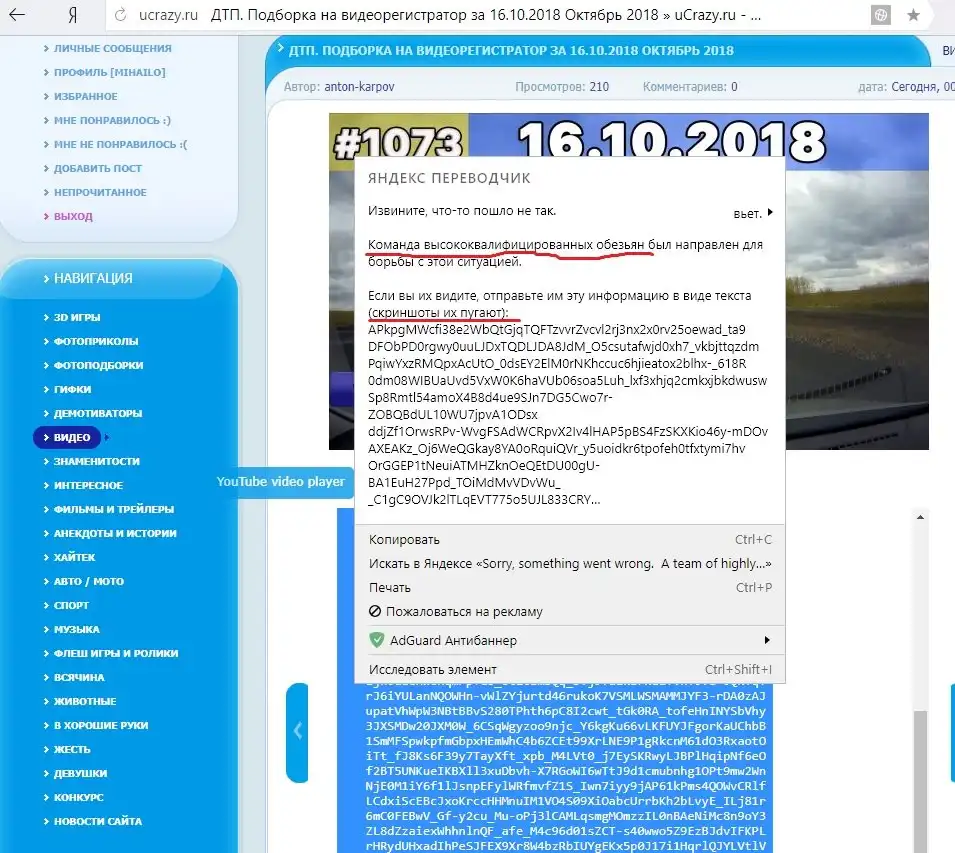
Task: Click the AdGuard green shield icon
Action: (x=377, y=640)
